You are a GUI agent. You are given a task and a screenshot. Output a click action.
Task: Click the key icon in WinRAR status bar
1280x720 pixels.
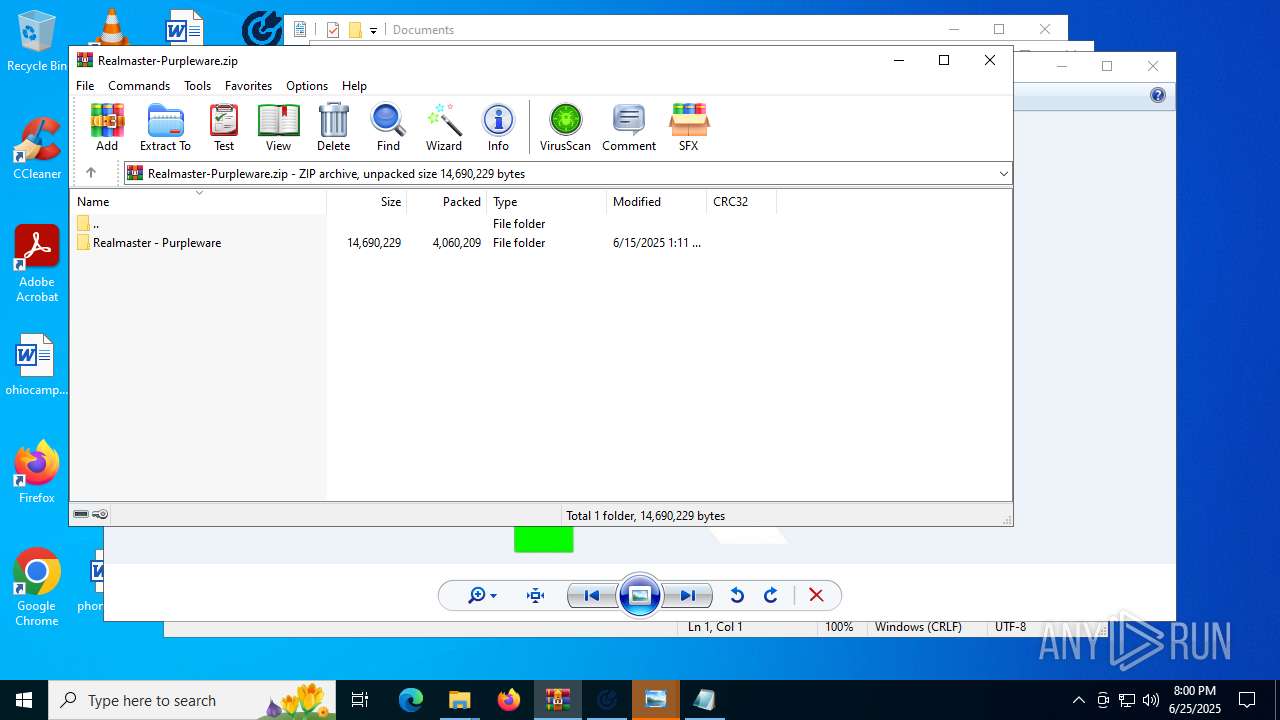click(100, 515)
